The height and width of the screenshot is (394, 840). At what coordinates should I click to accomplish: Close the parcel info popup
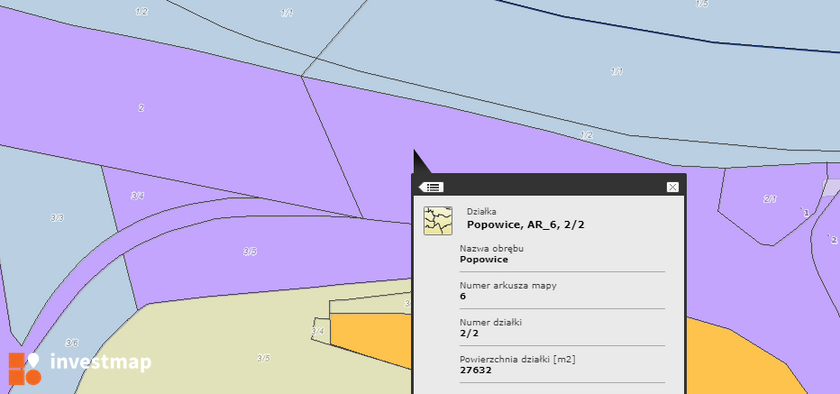click(672, 187)
